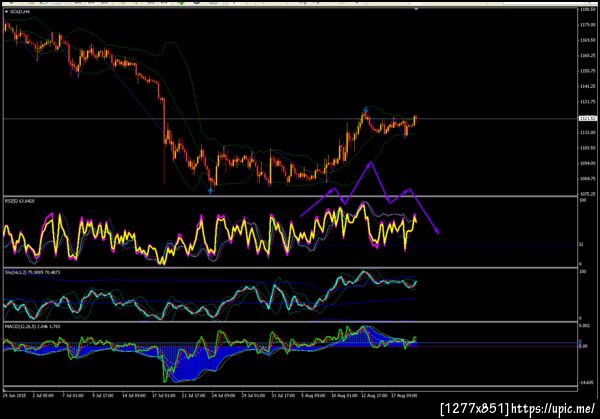Image resolution: width=600 pixels, height=419 pixels.
Task: Click the 5 Aug 09:00 time label
Action: click(313, 395)
